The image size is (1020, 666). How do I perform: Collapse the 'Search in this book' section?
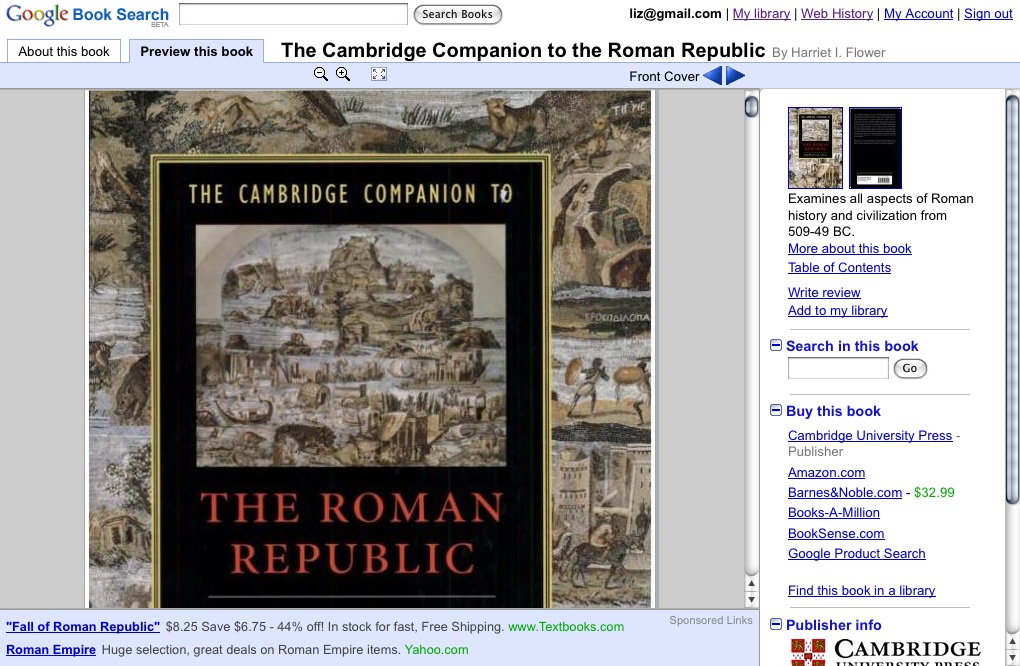tap(776, 345)
